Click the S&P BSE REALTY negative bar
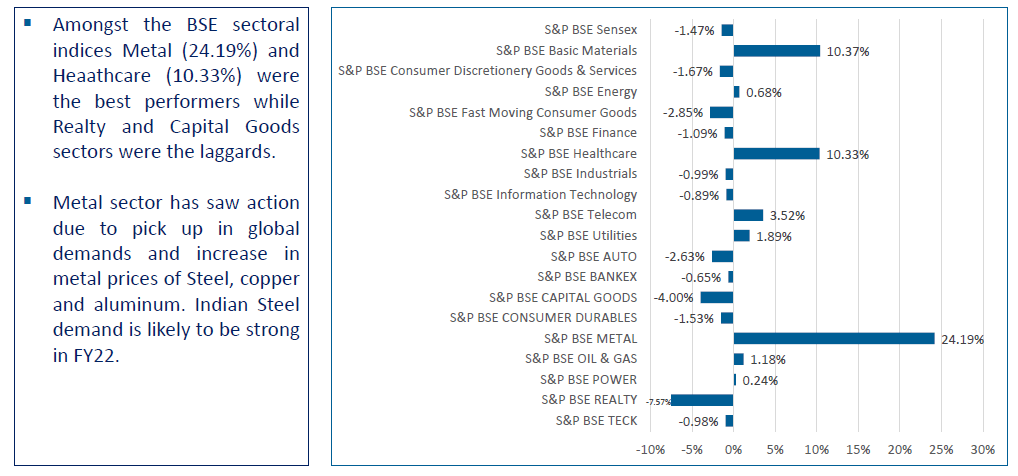Image resolution: width=1018 pixels, height=476 pixels. (701, 400)
